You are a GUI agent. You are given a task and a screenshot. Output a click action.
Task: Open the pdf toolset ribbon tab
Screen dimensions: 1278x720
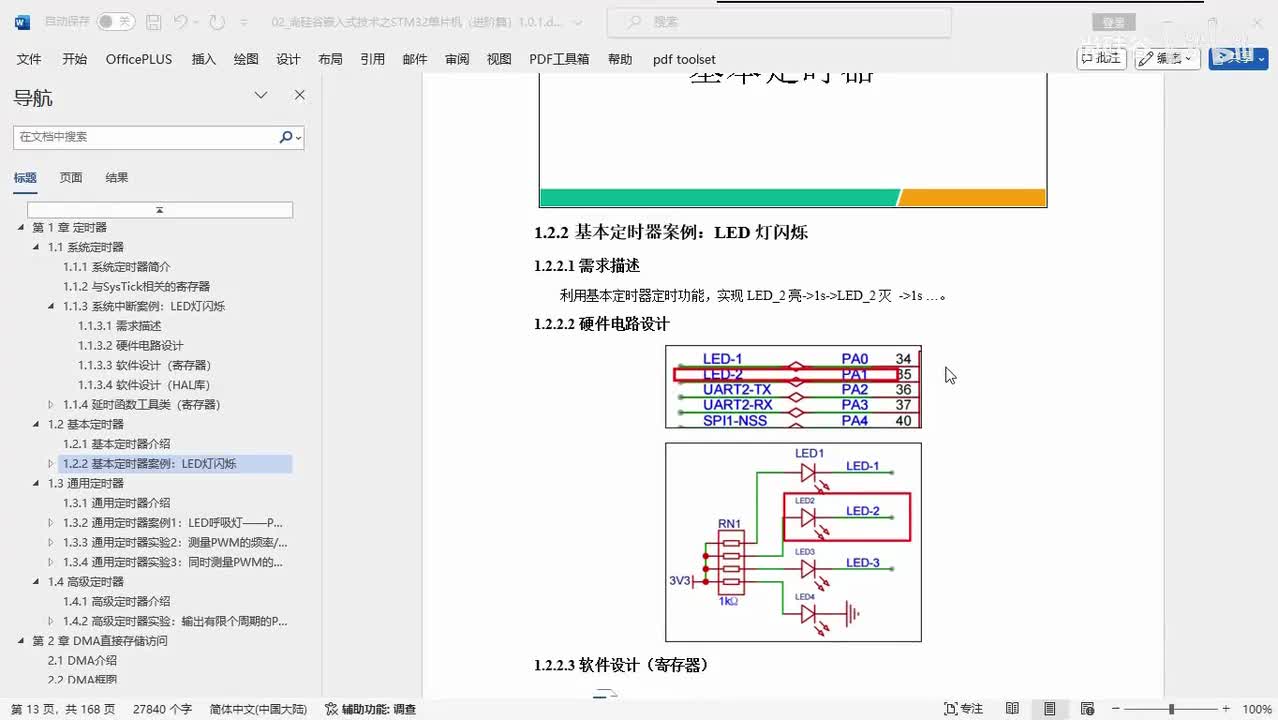684,59
